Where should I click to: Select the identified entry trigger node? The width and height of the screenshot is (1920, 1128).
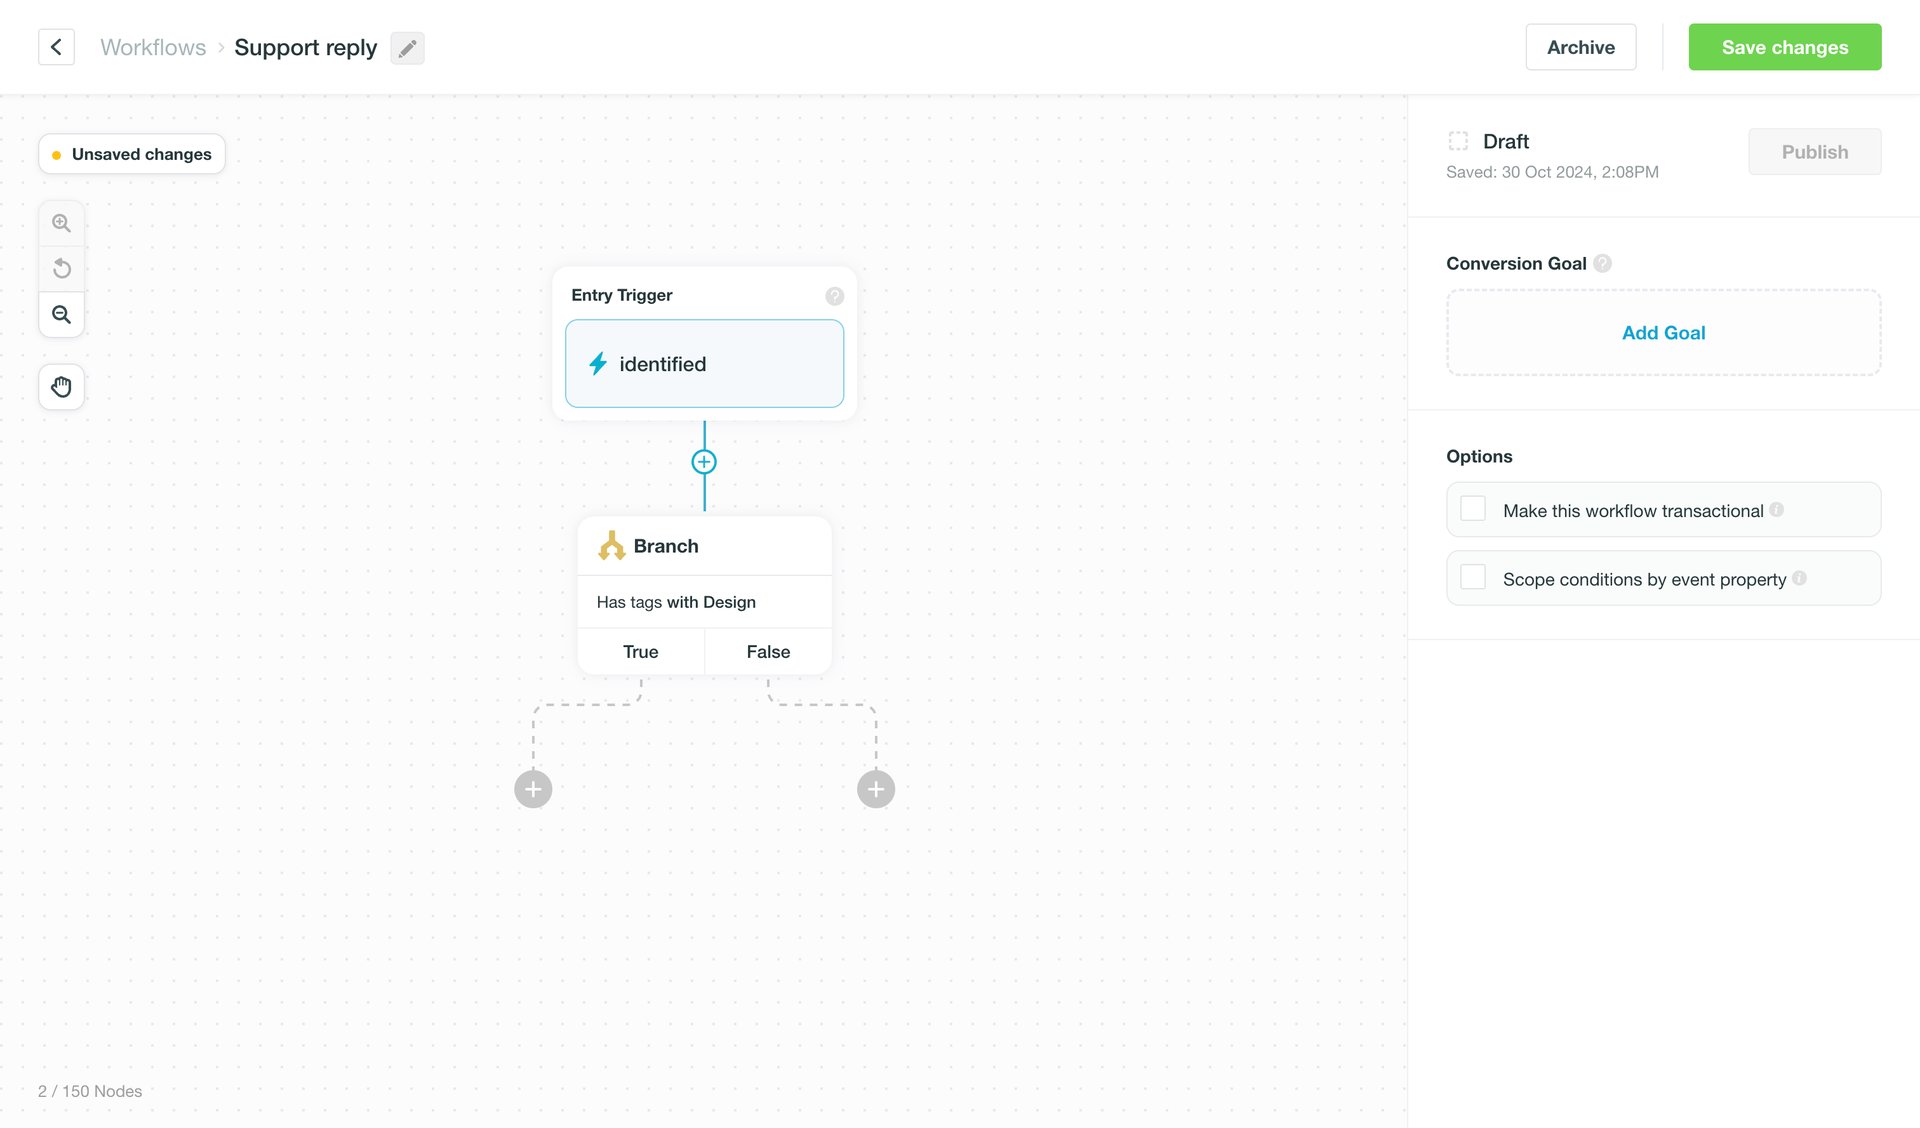704,363
